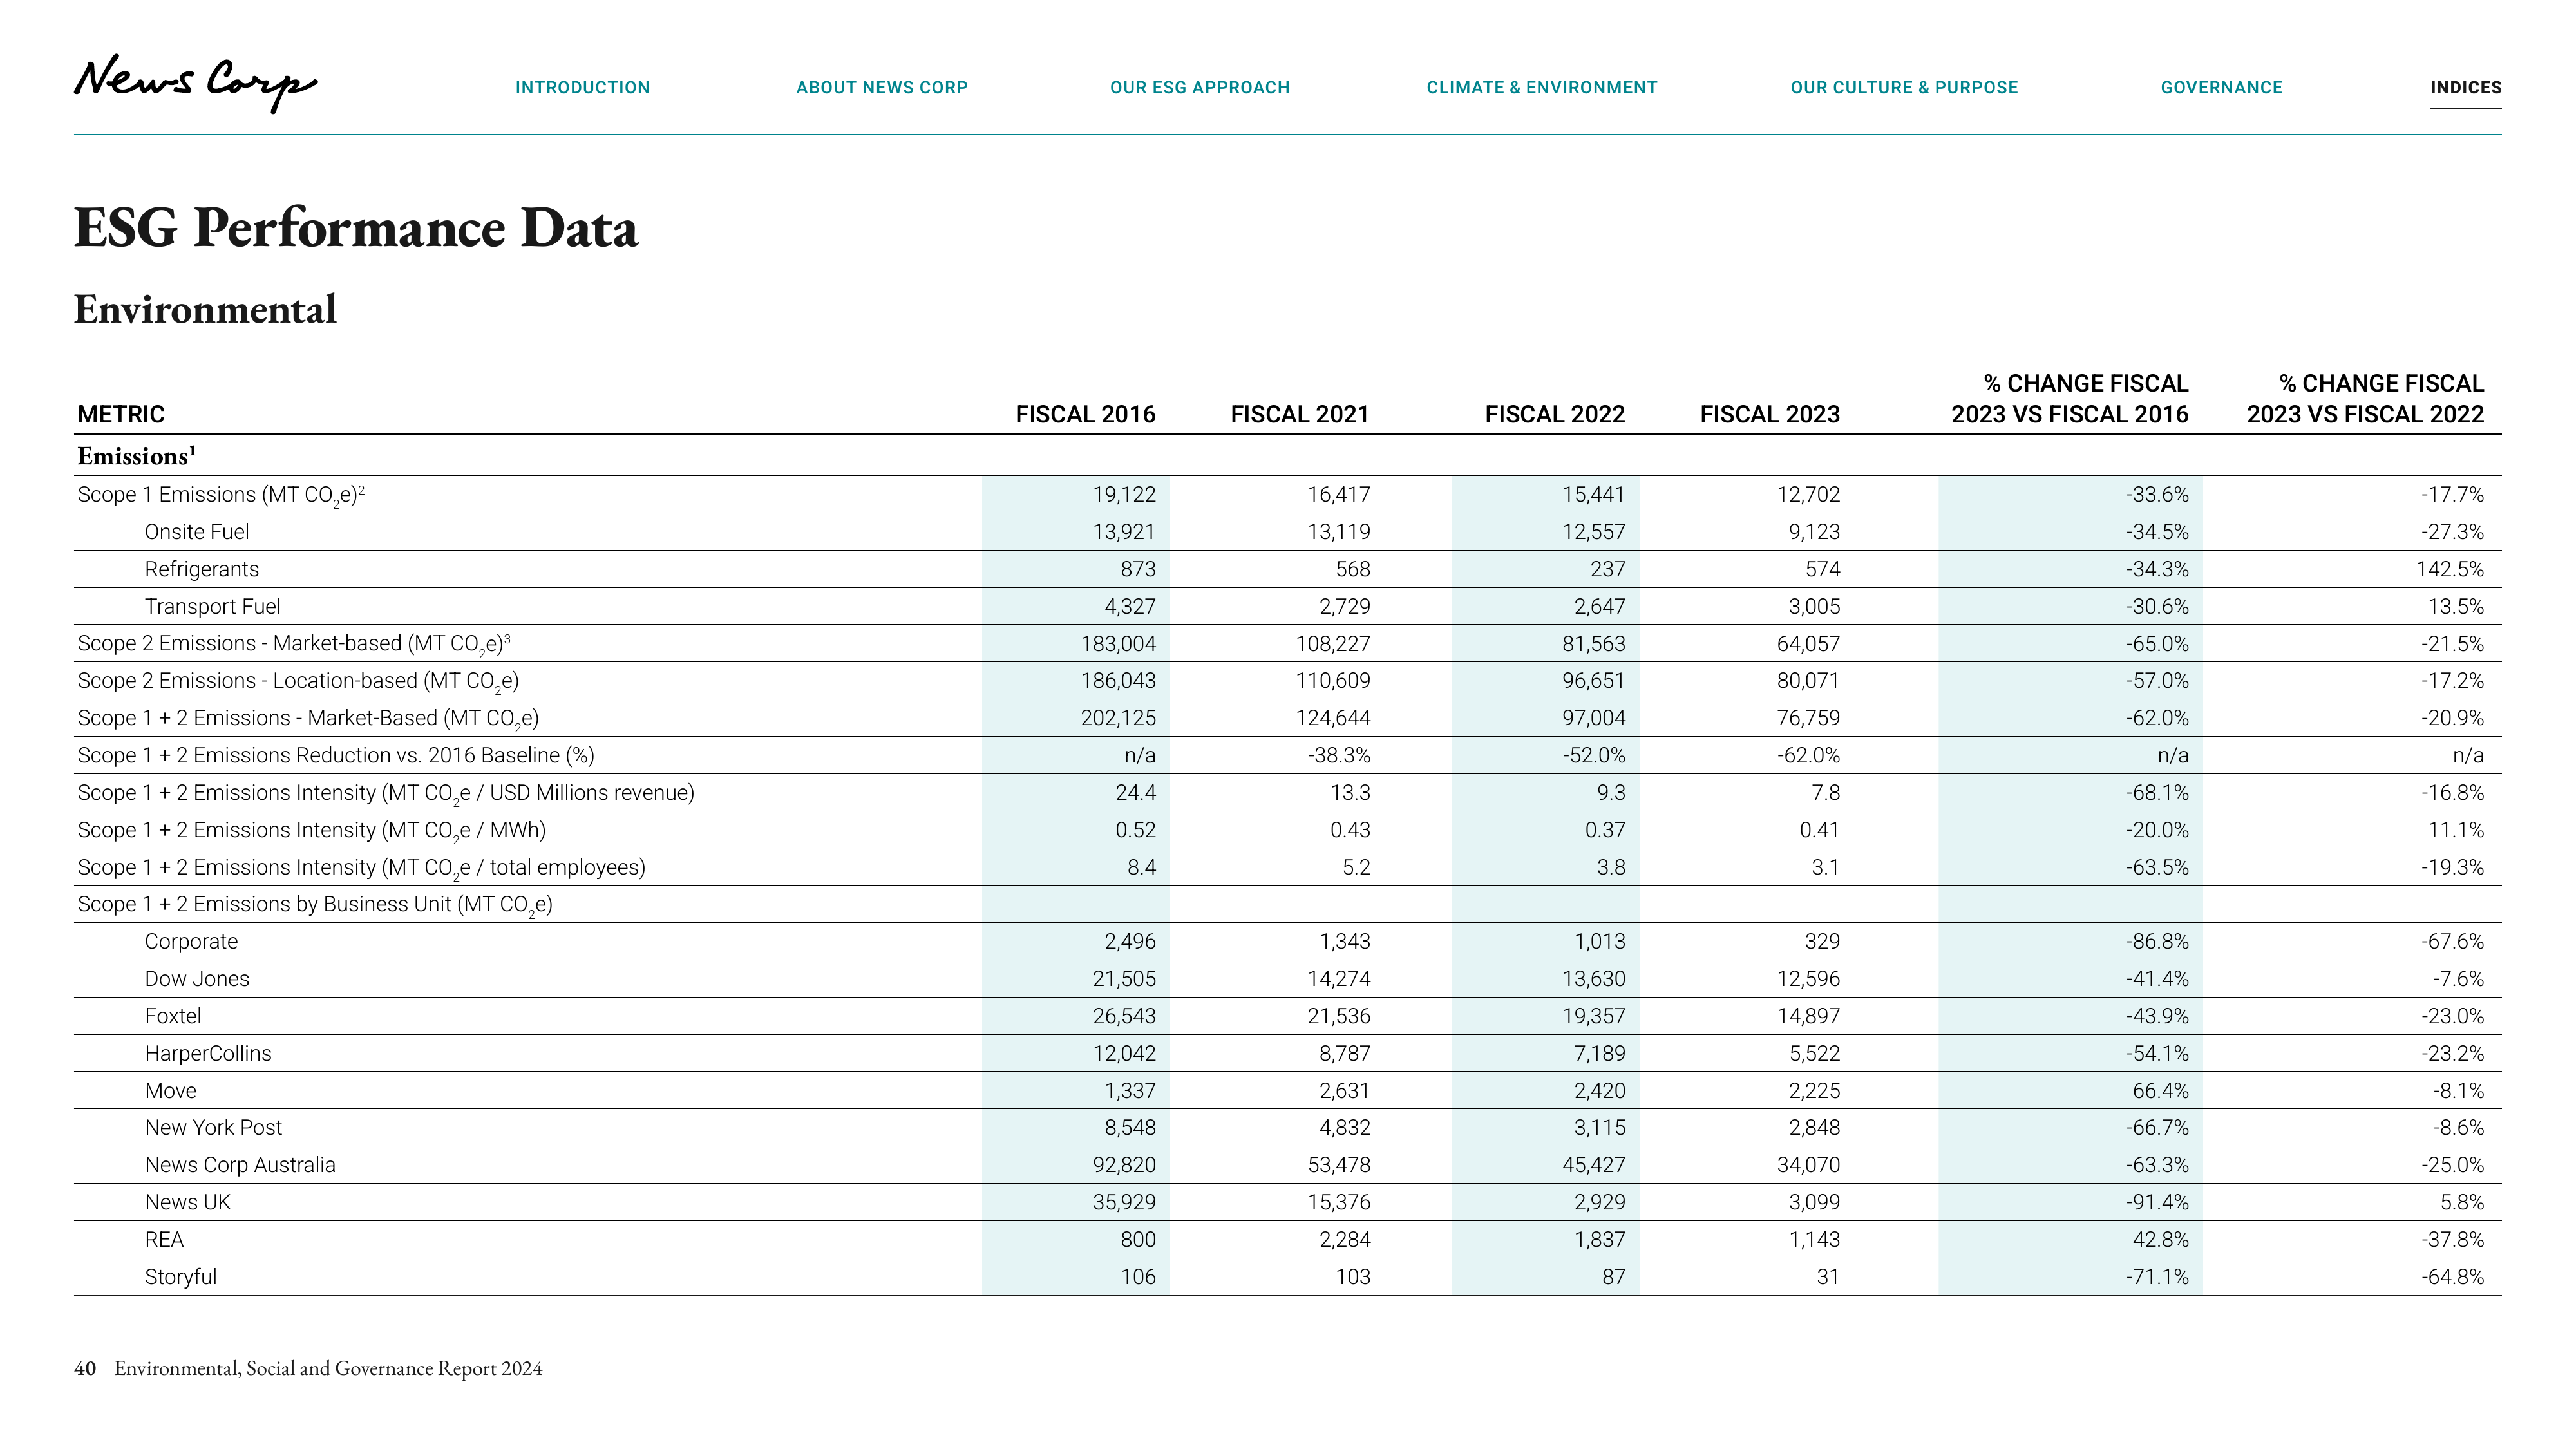Select Scope 2 Emissions Market-based label
Image resolution: width=2576 pixels, height=1449 pixels.
[x=294, y=644]
